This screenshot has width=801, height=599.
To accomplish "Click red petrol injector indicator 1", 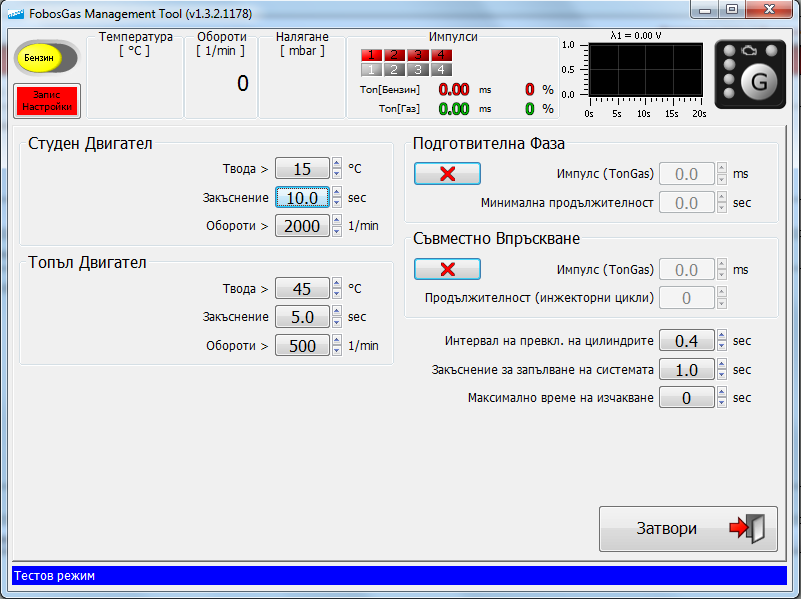I will click(x=371, y=55).
